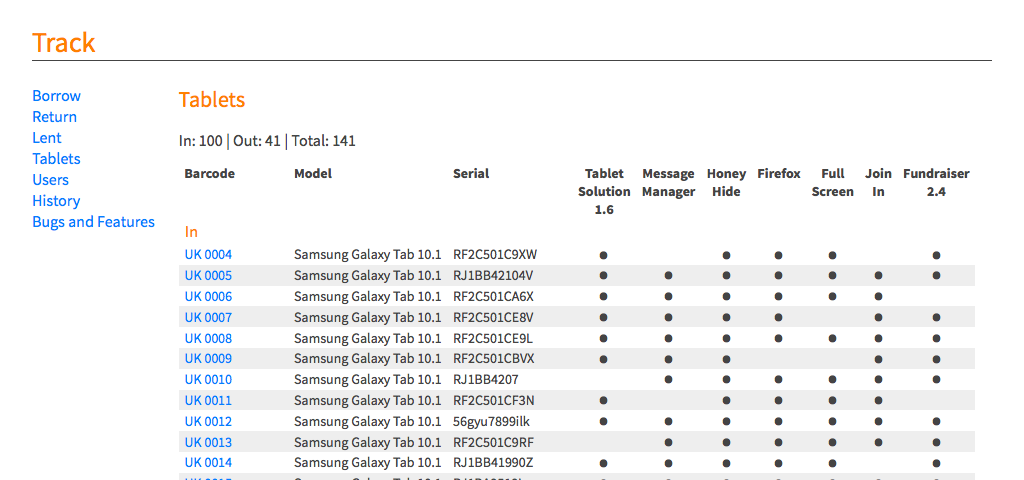Click the Tablets page heading
This screenshot has height=480, width=1024.
coord(212,100)
